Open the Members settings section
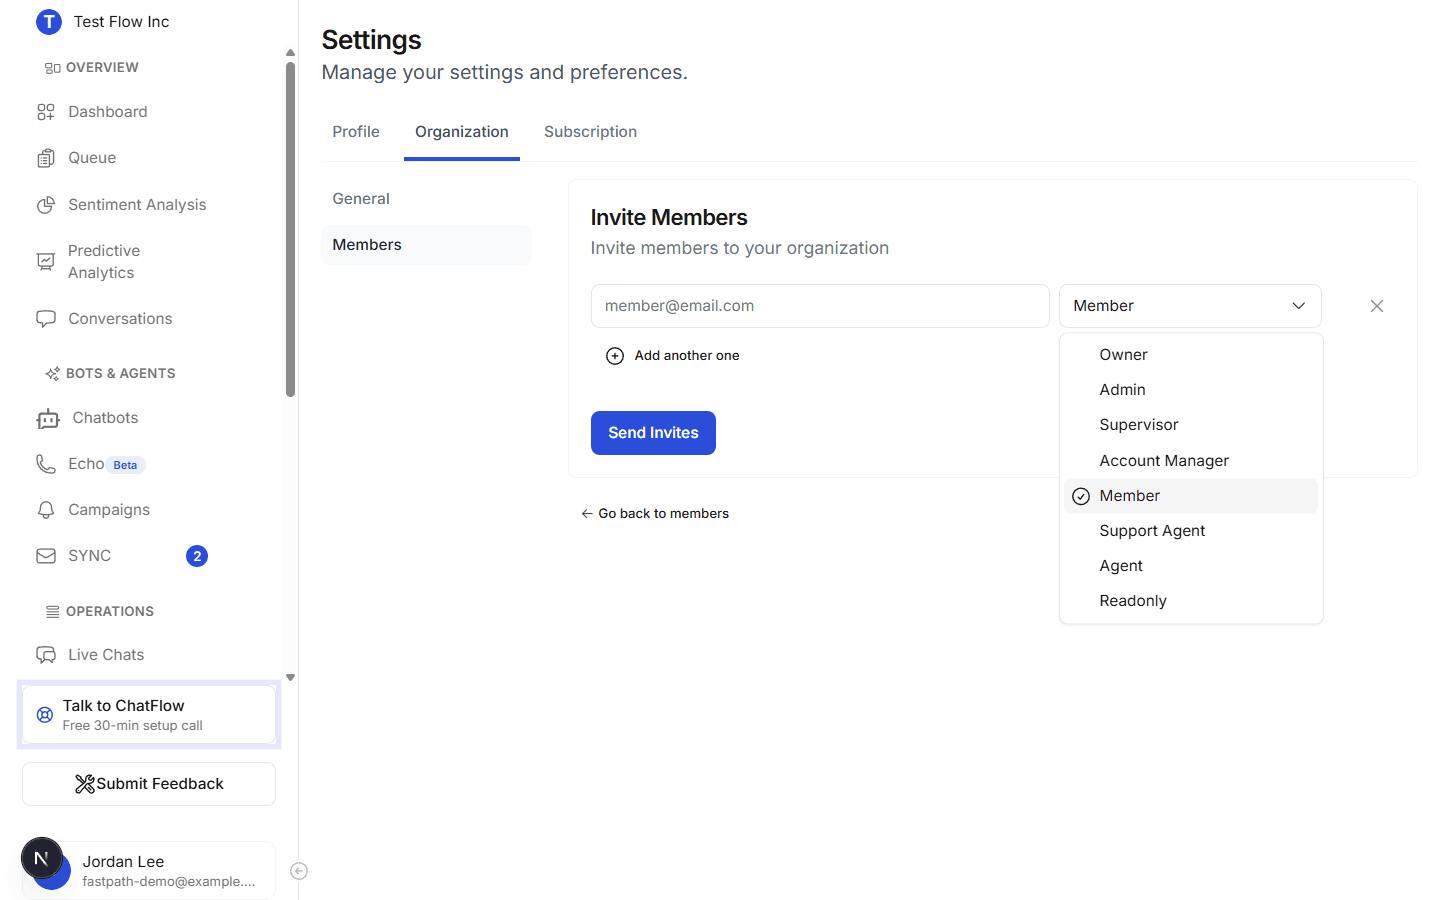The image size is (1440, 900). (426, 245)
